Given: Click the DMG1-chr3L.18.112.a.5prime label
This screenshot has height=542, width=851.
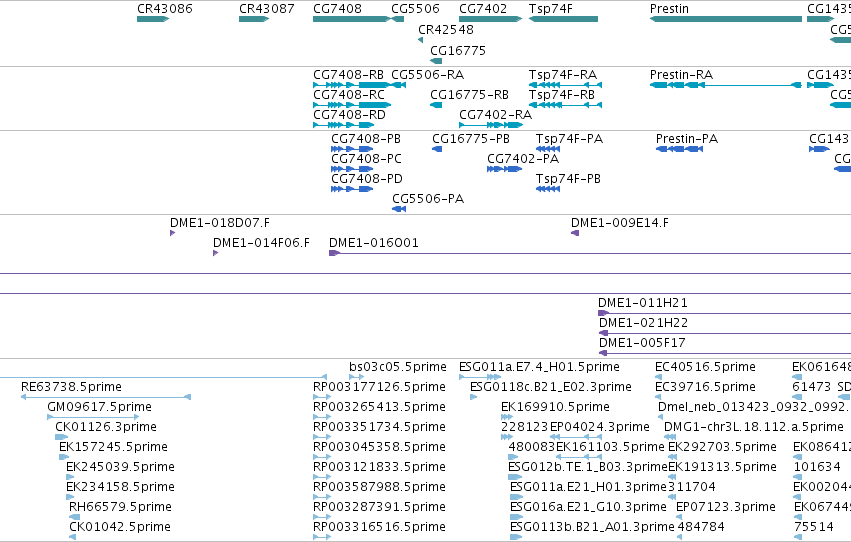Looking at the screenshot, I should coord(754,427).
